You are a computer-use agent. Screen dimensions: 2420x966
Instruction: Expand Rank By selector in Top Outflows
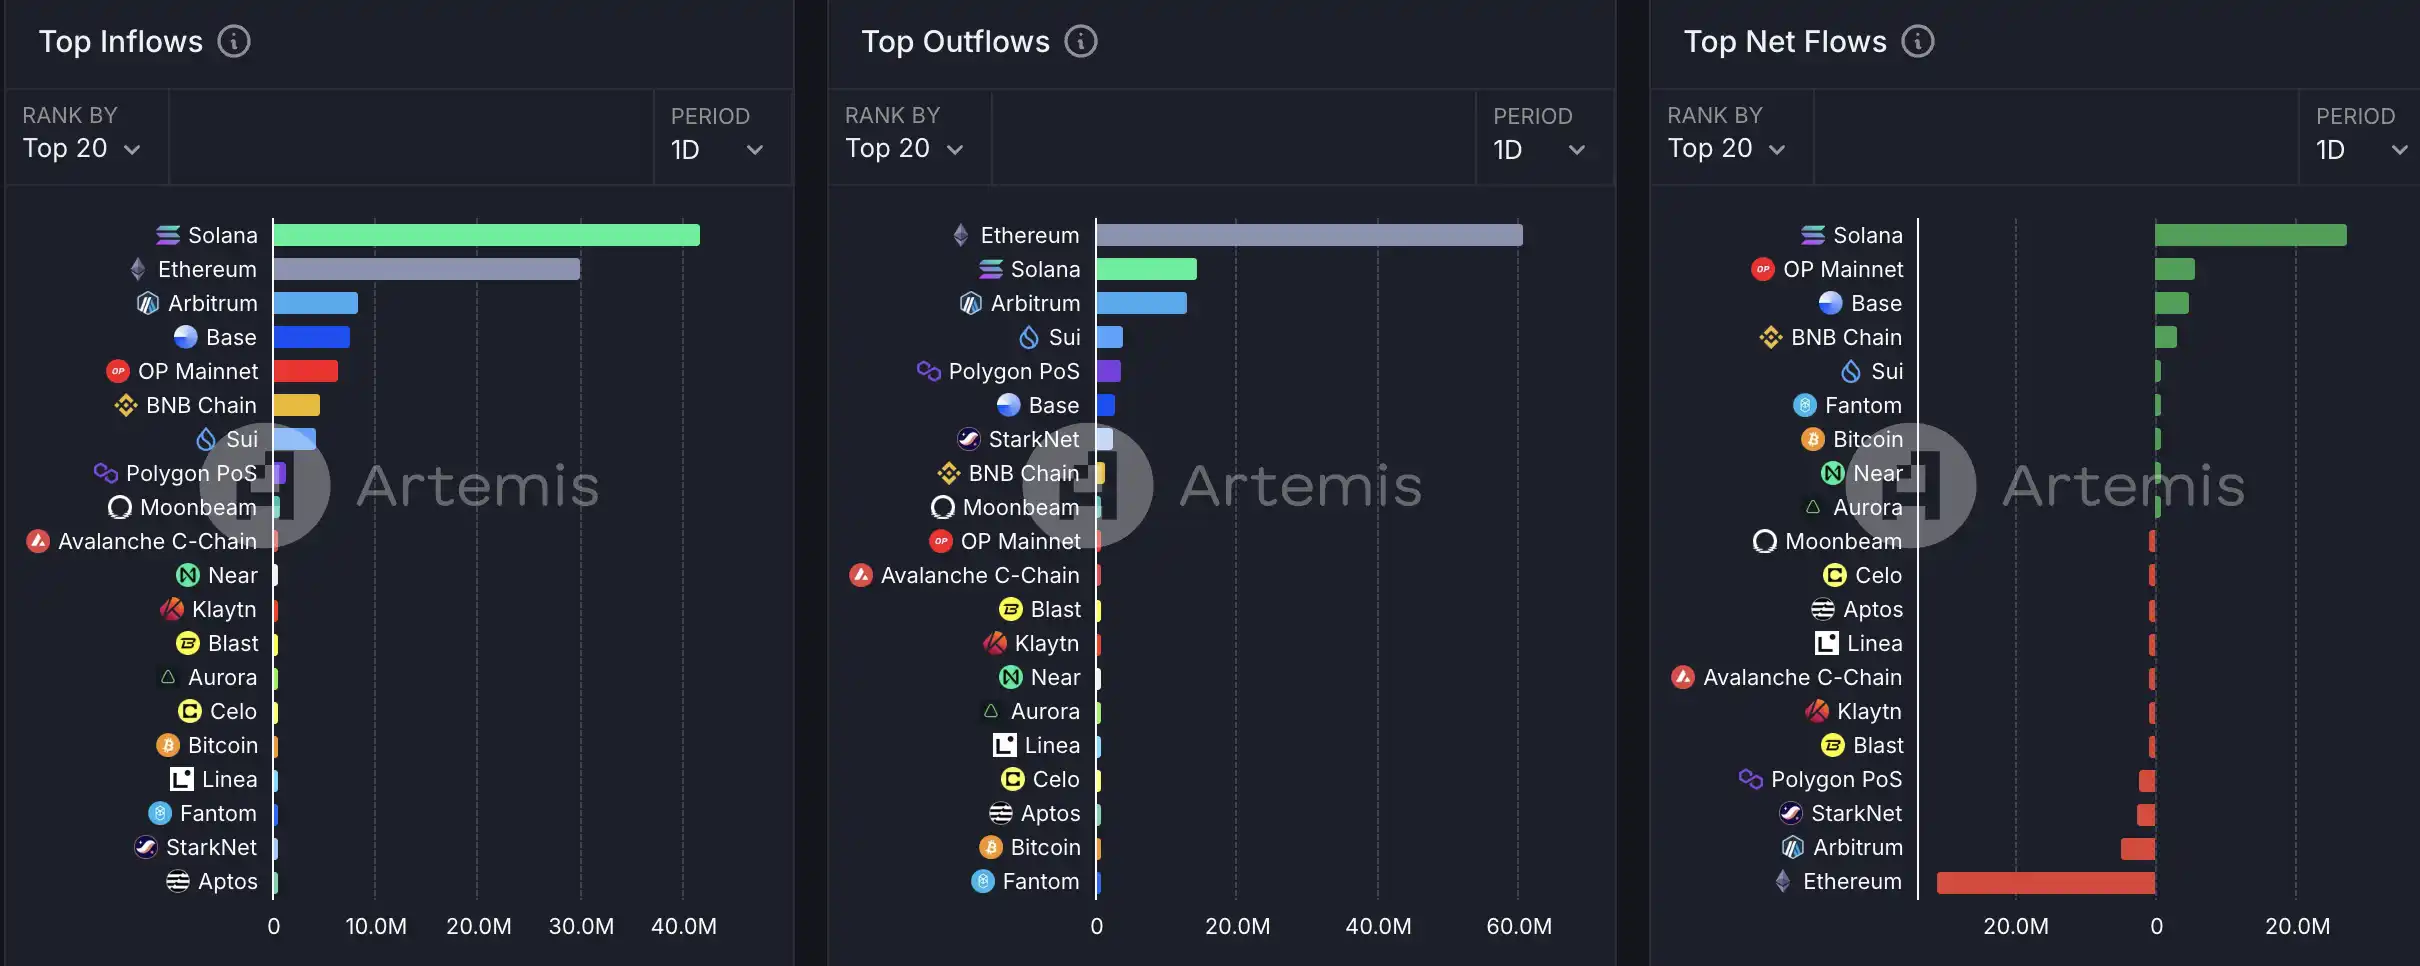pyautogui.click(x=904, y=149)
